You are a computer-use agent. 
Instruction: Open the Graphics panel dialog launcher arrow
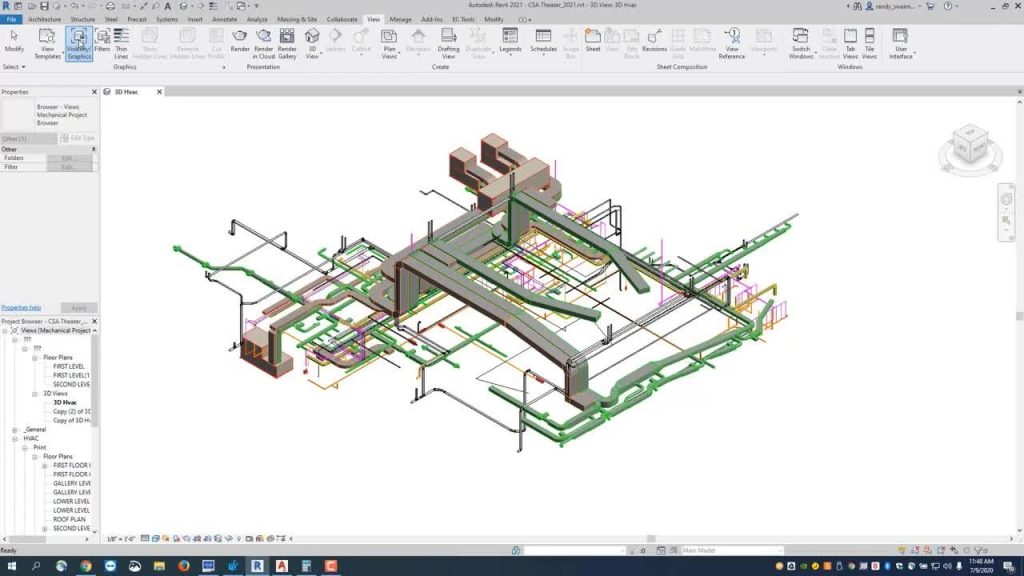[223, 67]
